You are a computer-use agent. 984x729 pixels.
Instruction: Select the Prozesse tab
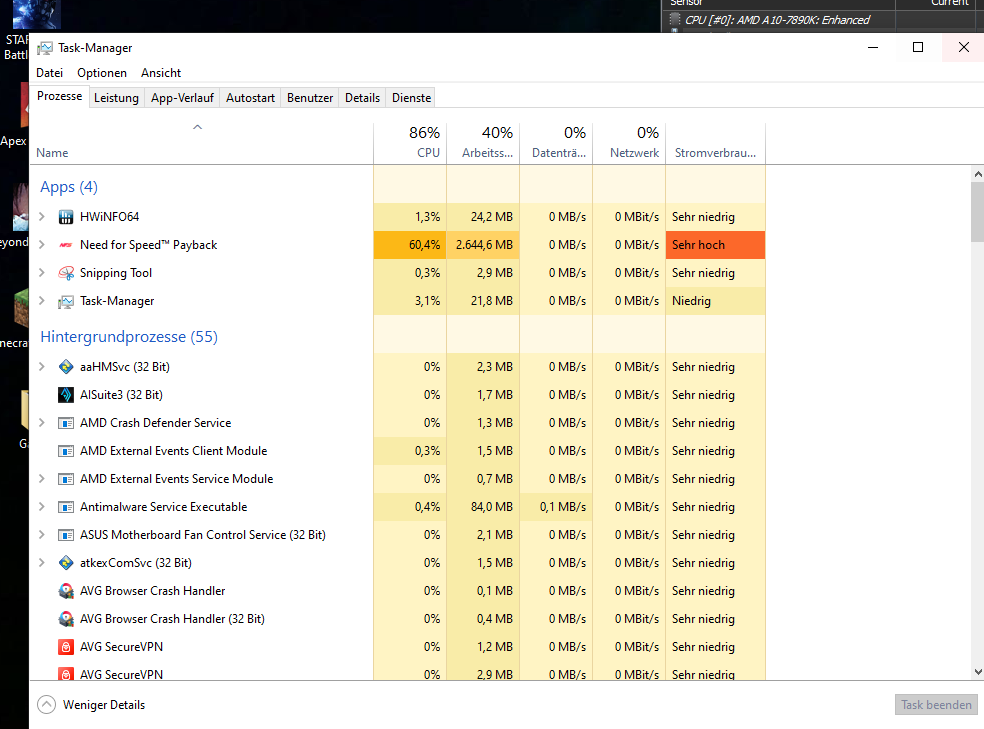tap(60, 96)
